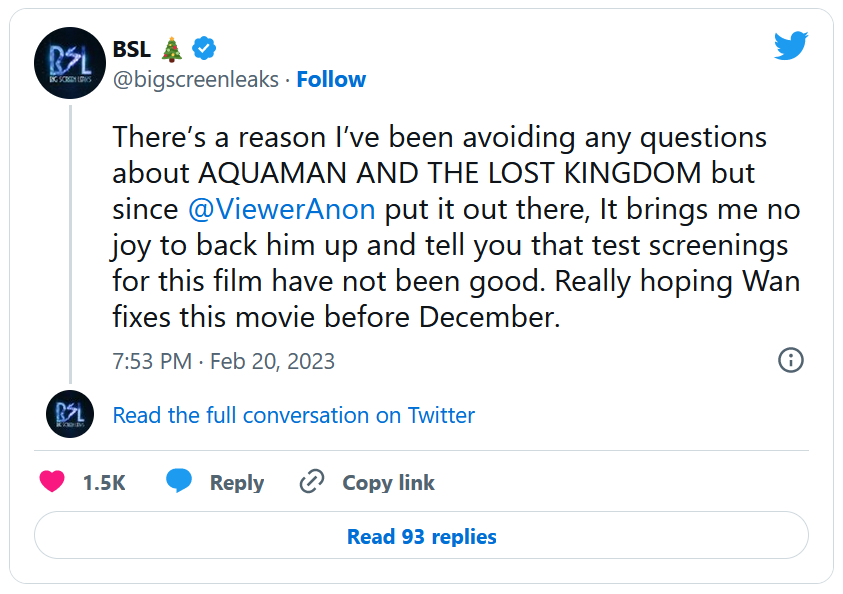
Task: Click the Copy link text
Action: [388, 483]
